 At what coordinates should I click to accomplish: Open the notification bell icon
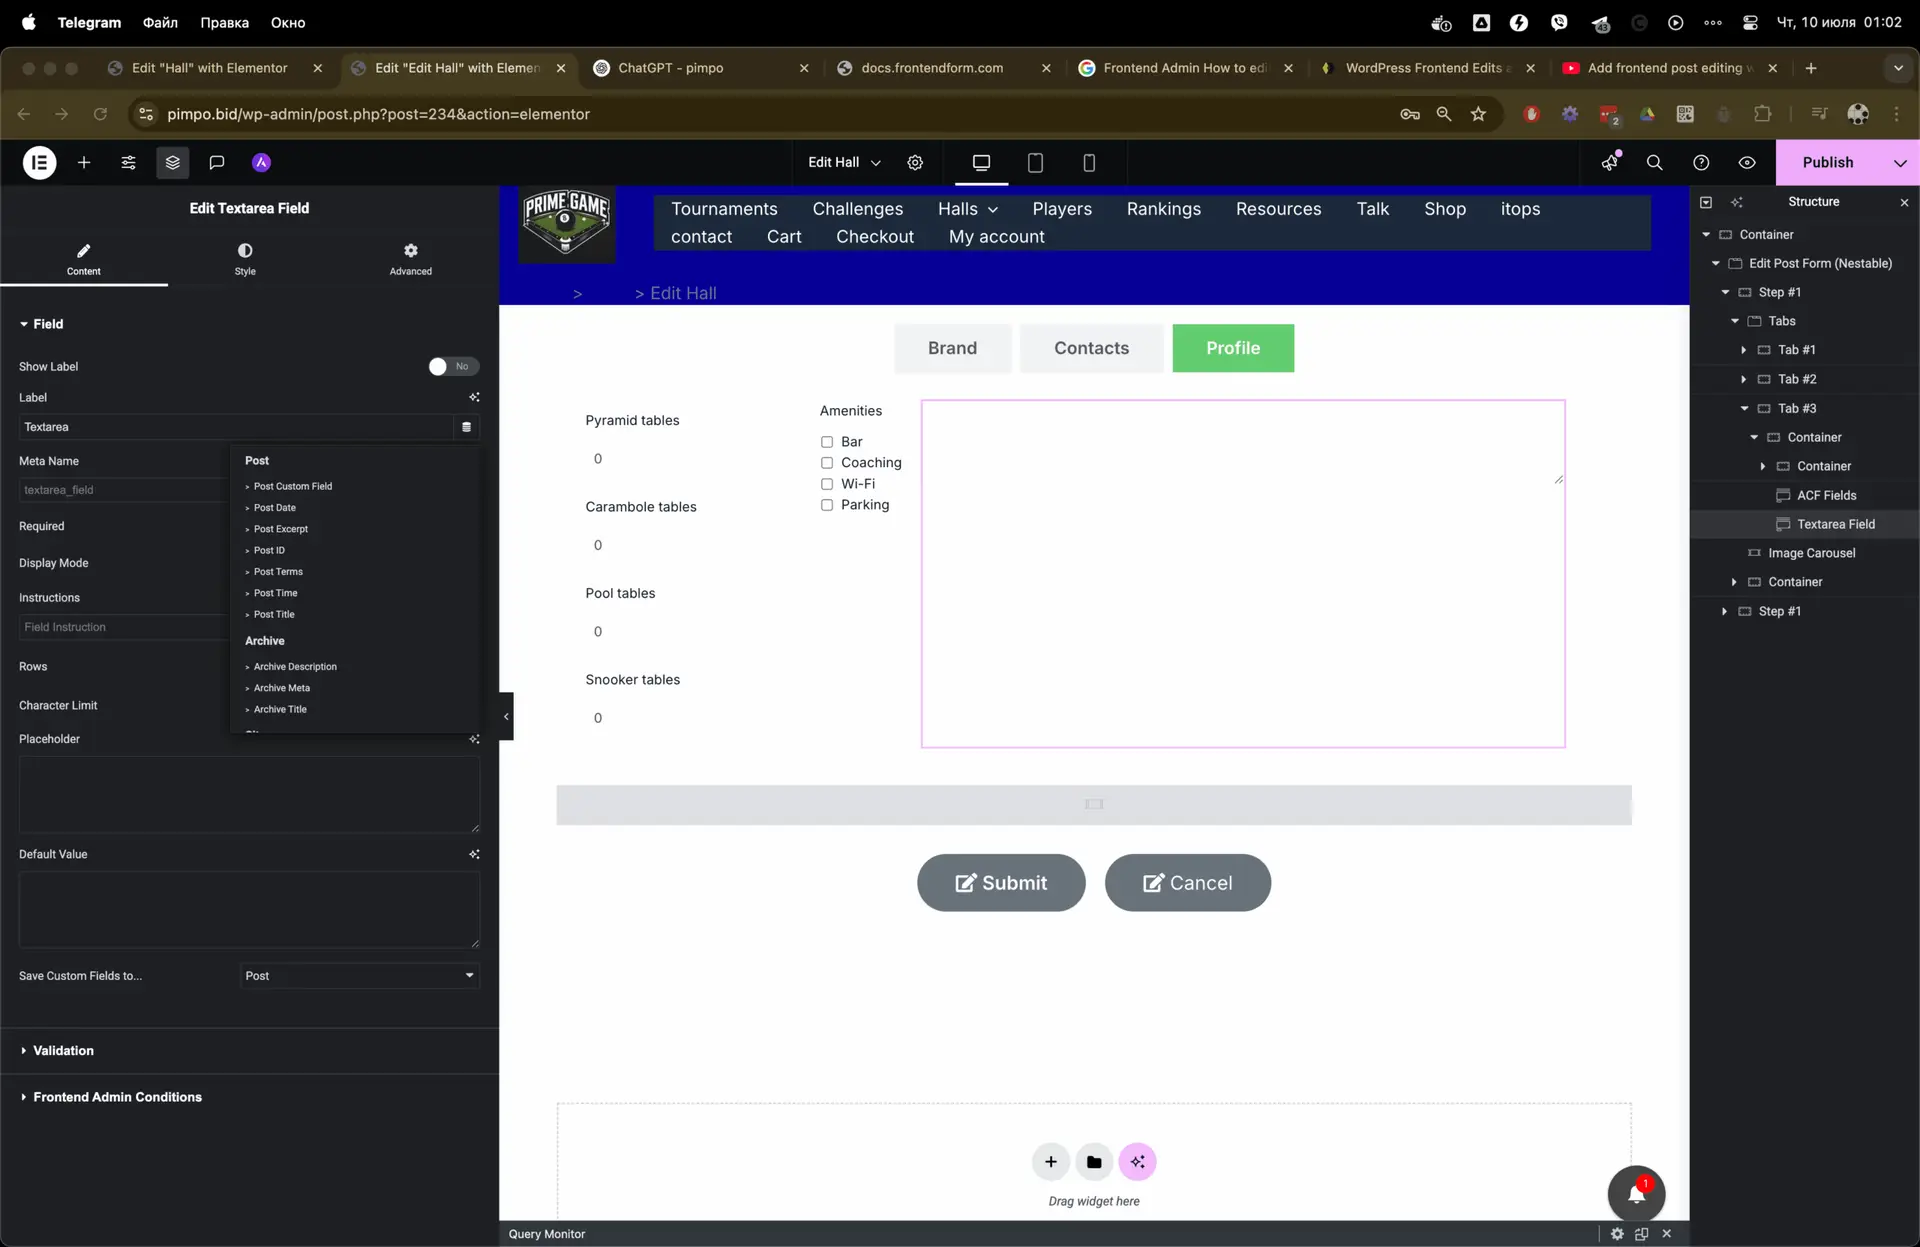coord(1636,1194)
